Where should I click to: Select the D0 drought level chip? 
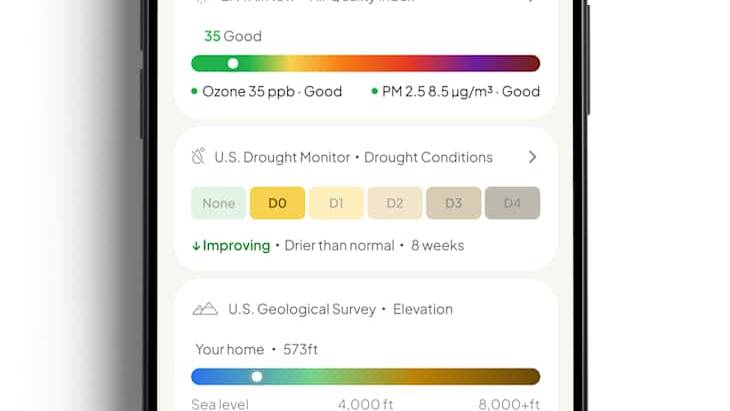(x=277, y=203)
